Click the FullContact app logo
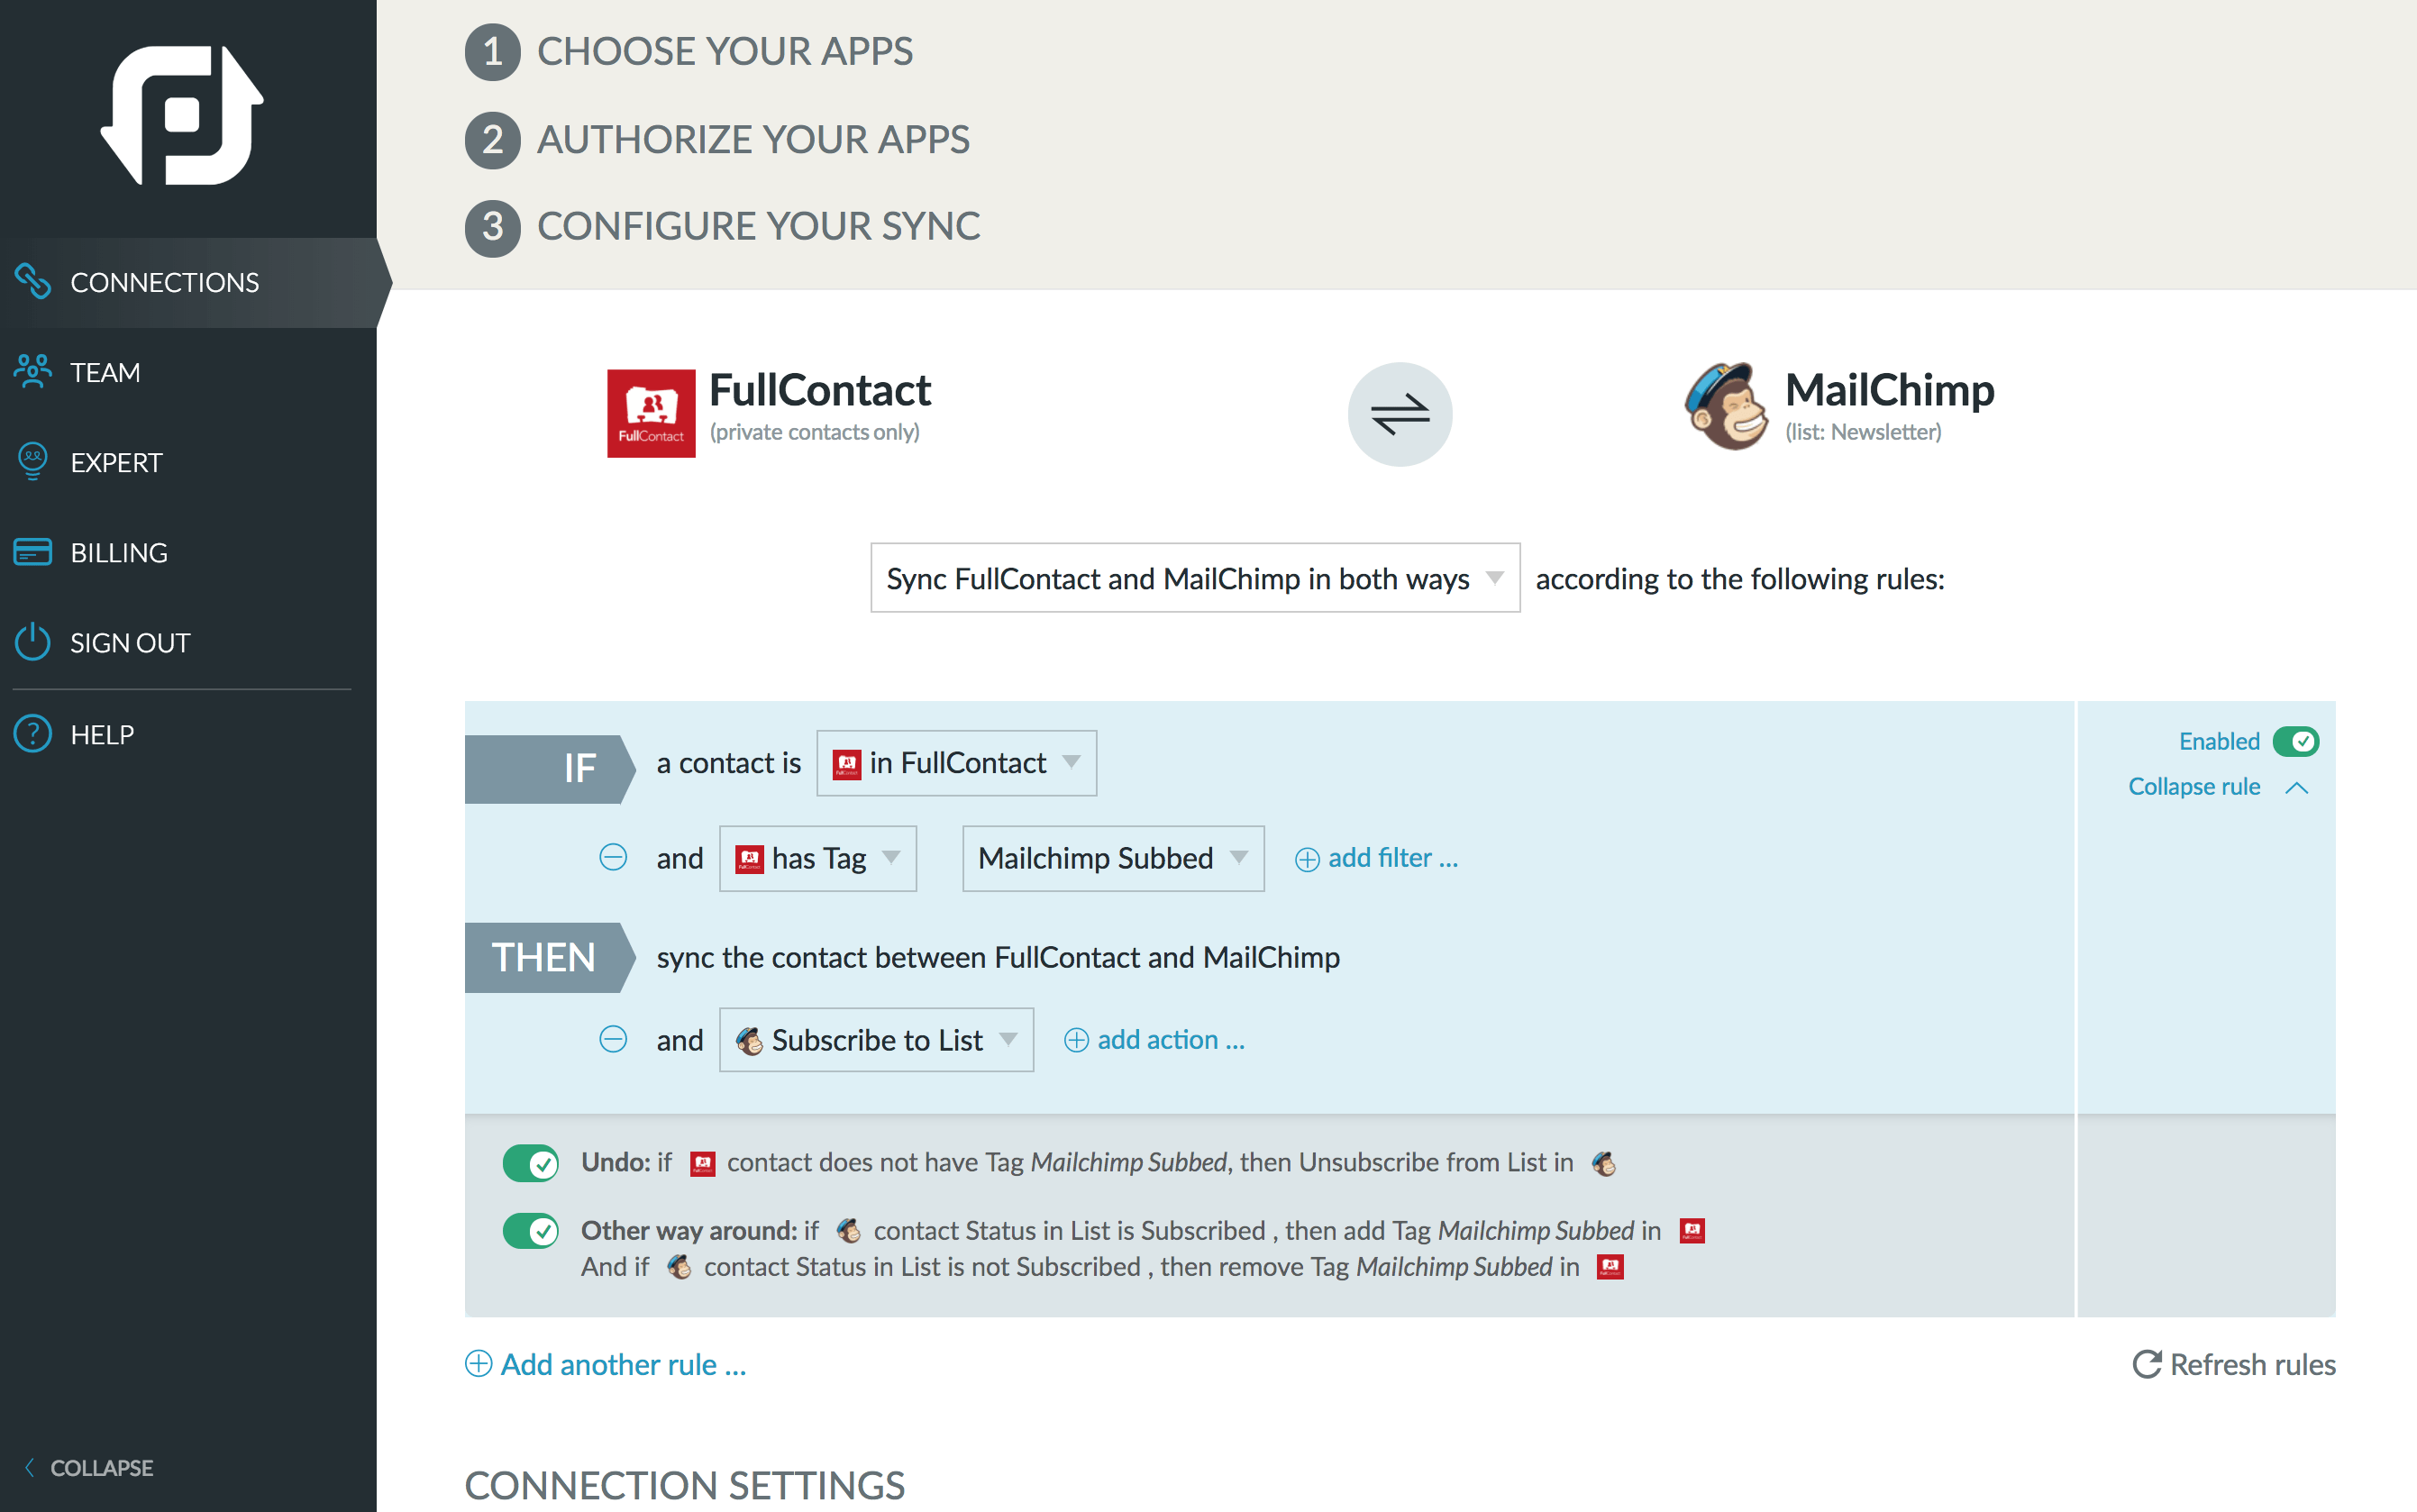Image resolution: width=2417 pixels, height=1512 pixels. (651, 413)
